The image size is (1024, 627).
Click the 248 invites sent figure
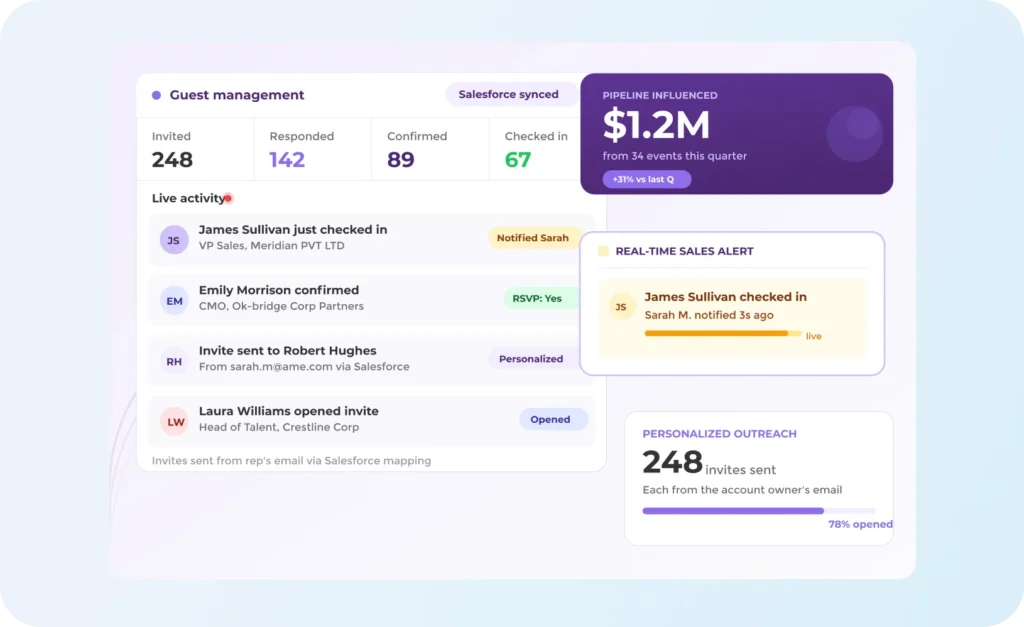709,462
